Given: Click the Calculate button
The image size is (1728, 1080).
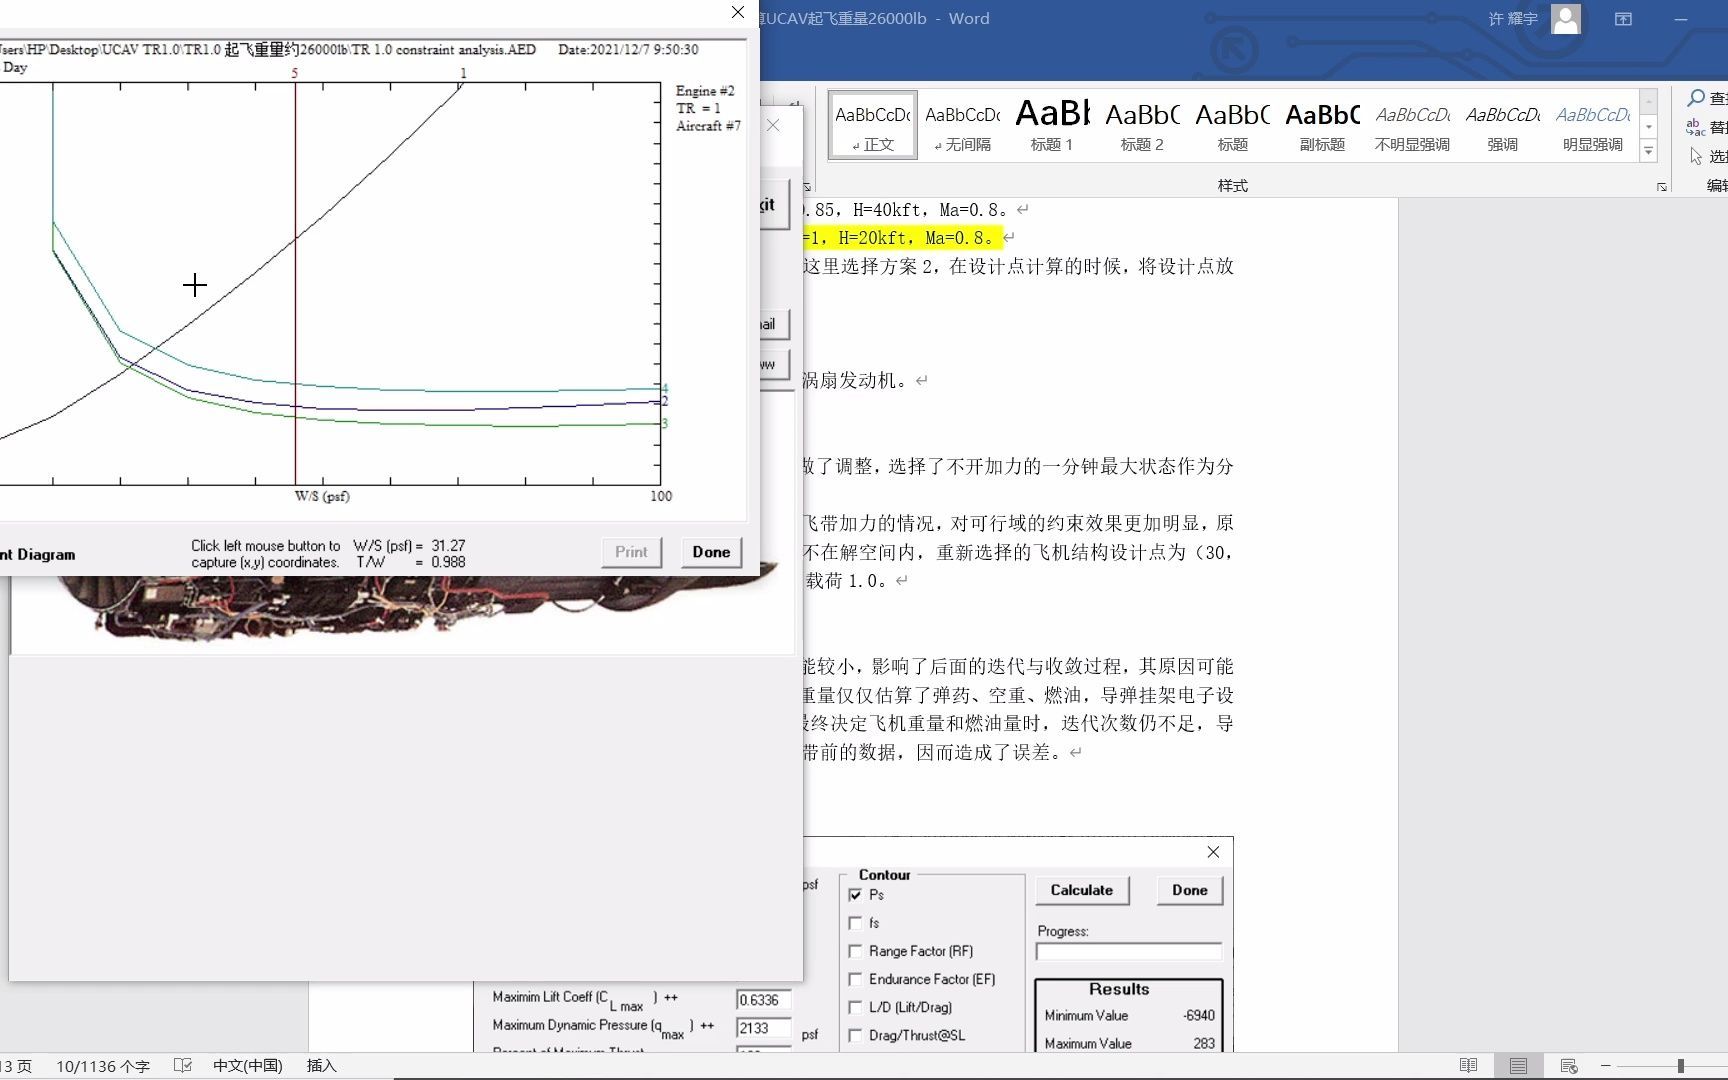Looking at the screenshot, I should [x=1081, y=890].
